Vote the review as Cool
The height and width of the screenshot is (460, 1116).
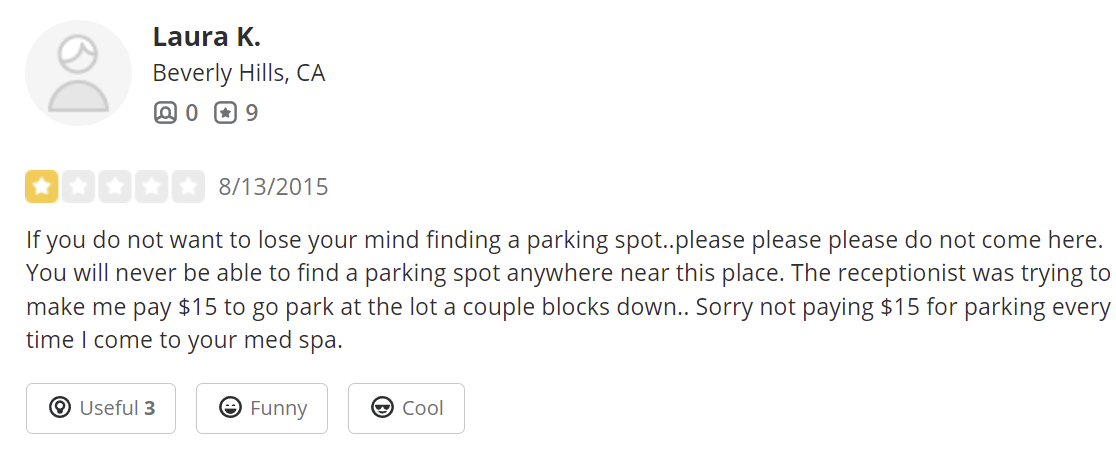tap(406, 408)
